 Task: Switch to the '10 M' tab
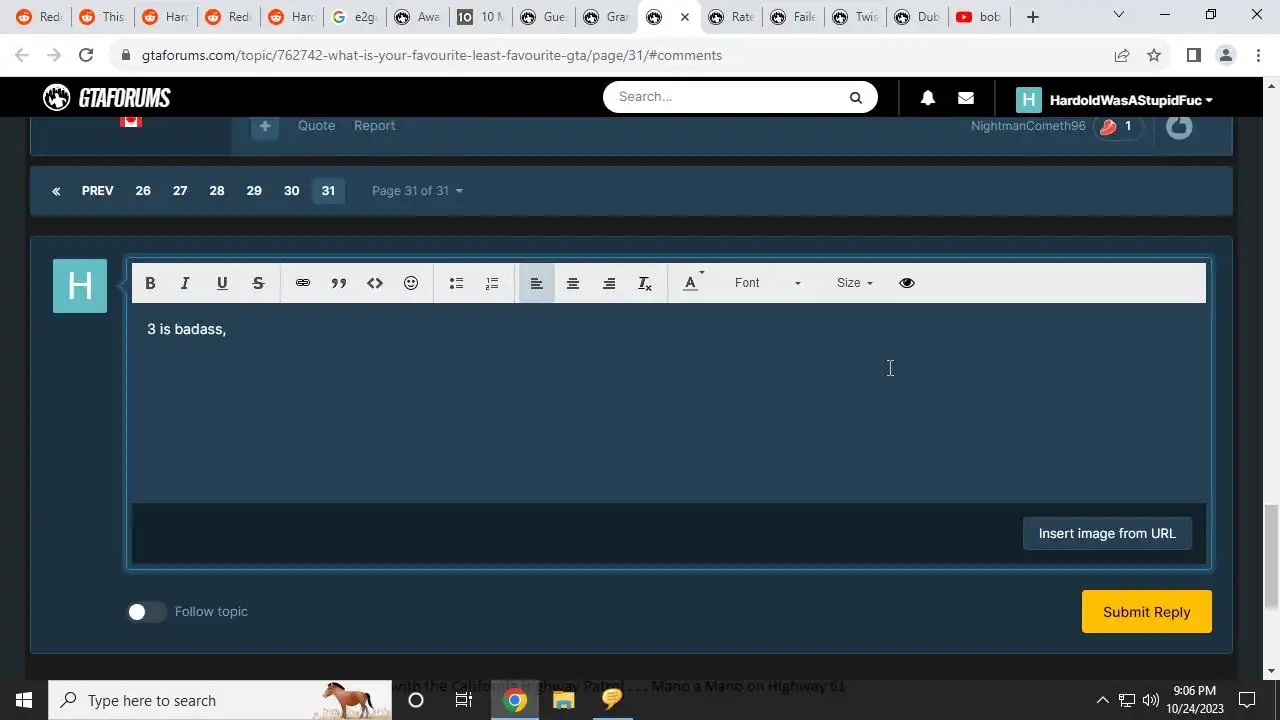480,17
